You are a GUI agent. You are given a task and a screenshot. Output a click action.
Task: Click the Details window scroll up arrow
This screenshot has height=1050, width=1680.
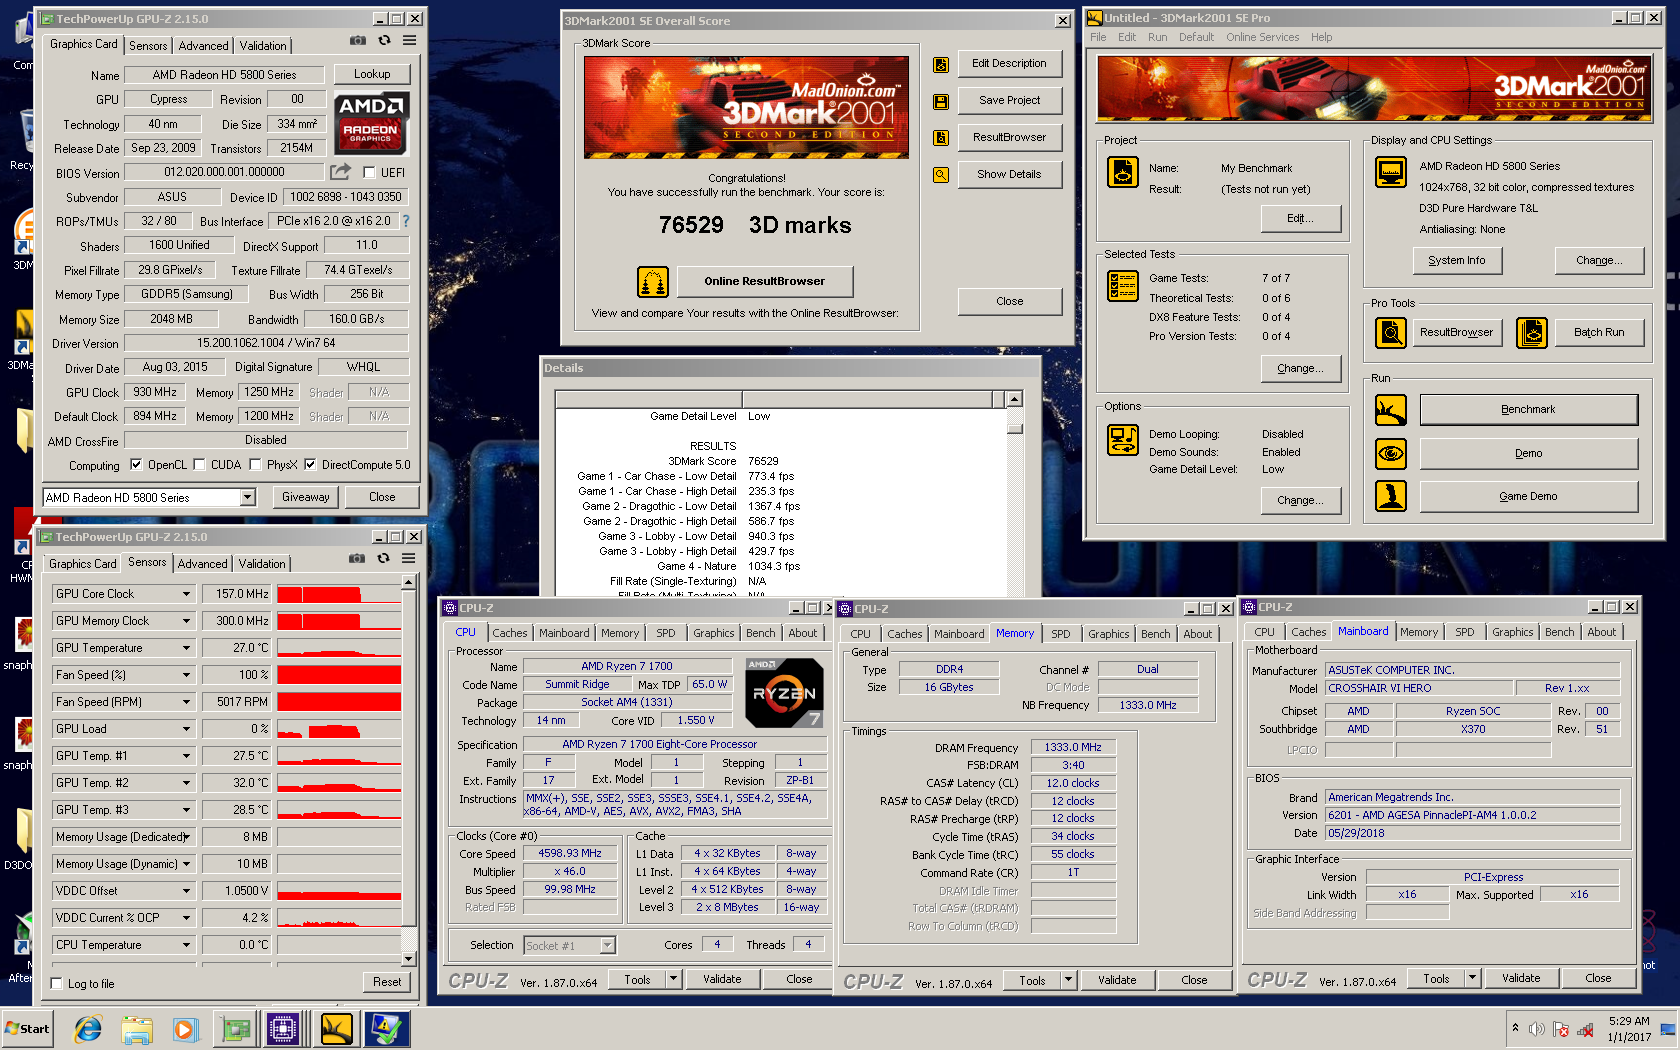(x=1014, y=400)
